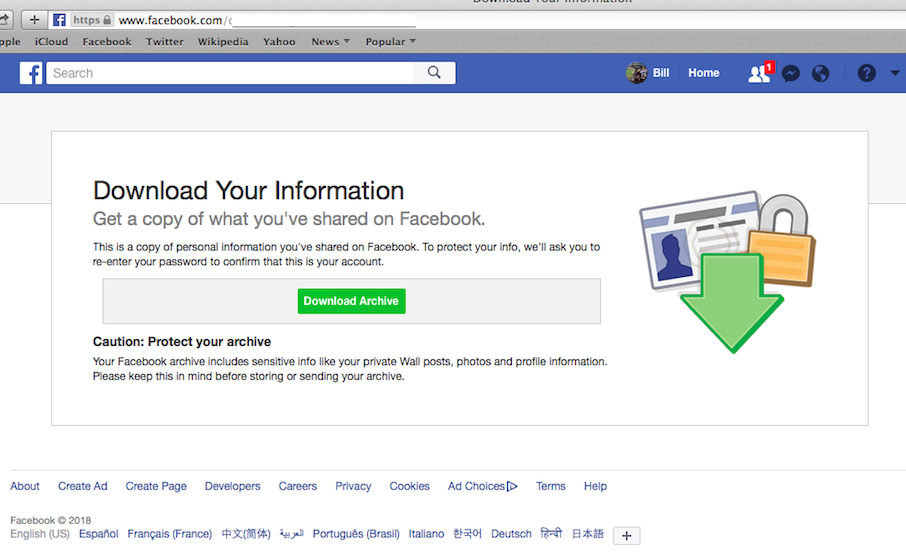Switch language to Español

pyautogui.click(x=98, y=534)
